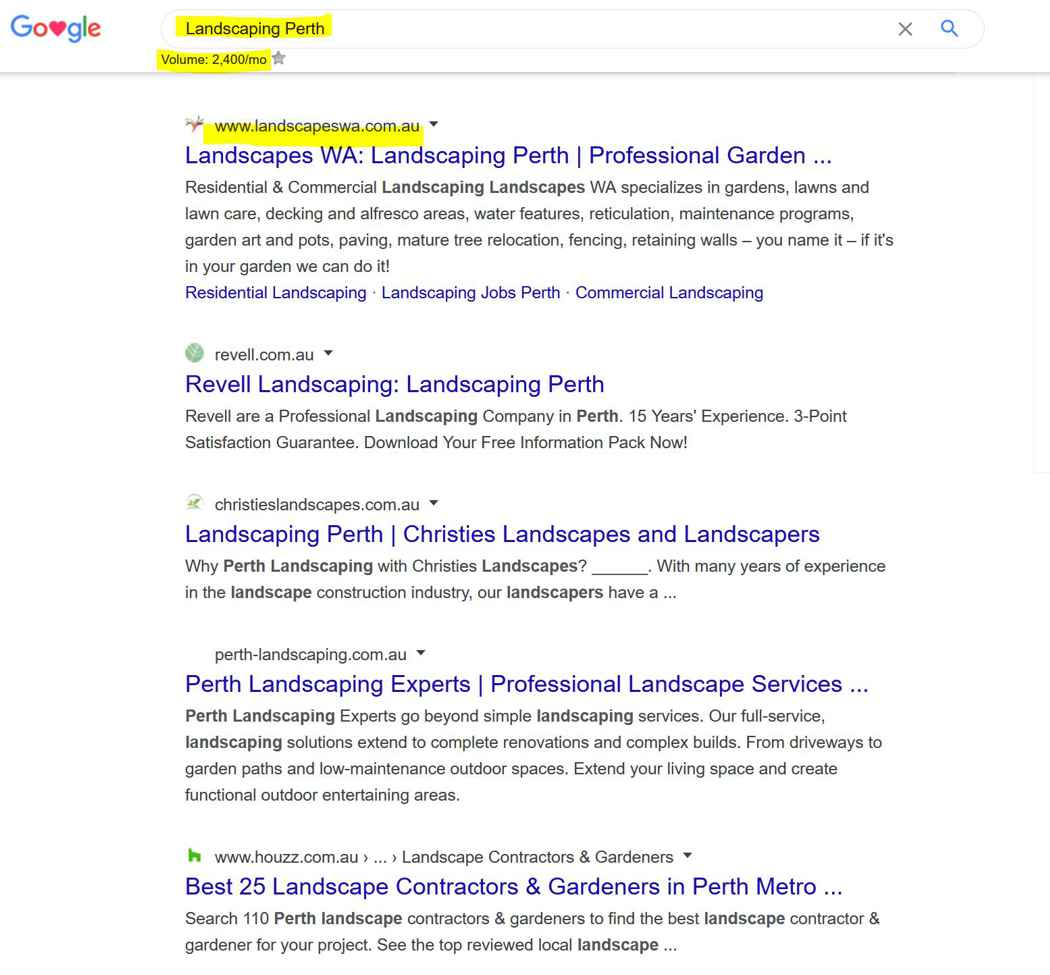Open the arrow dropdown beside revell.com.au
This screenshot has height=975, width=1050.
pos(328,353)
